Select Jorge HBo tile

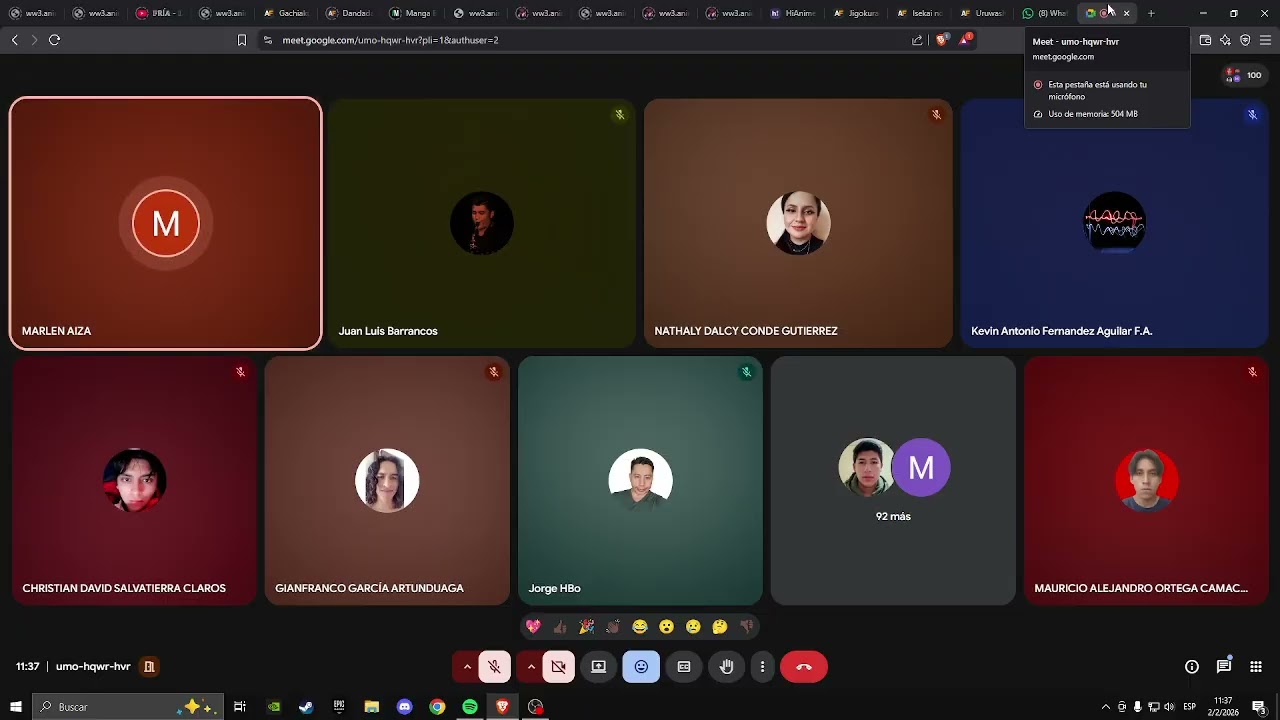click(640, 481)
